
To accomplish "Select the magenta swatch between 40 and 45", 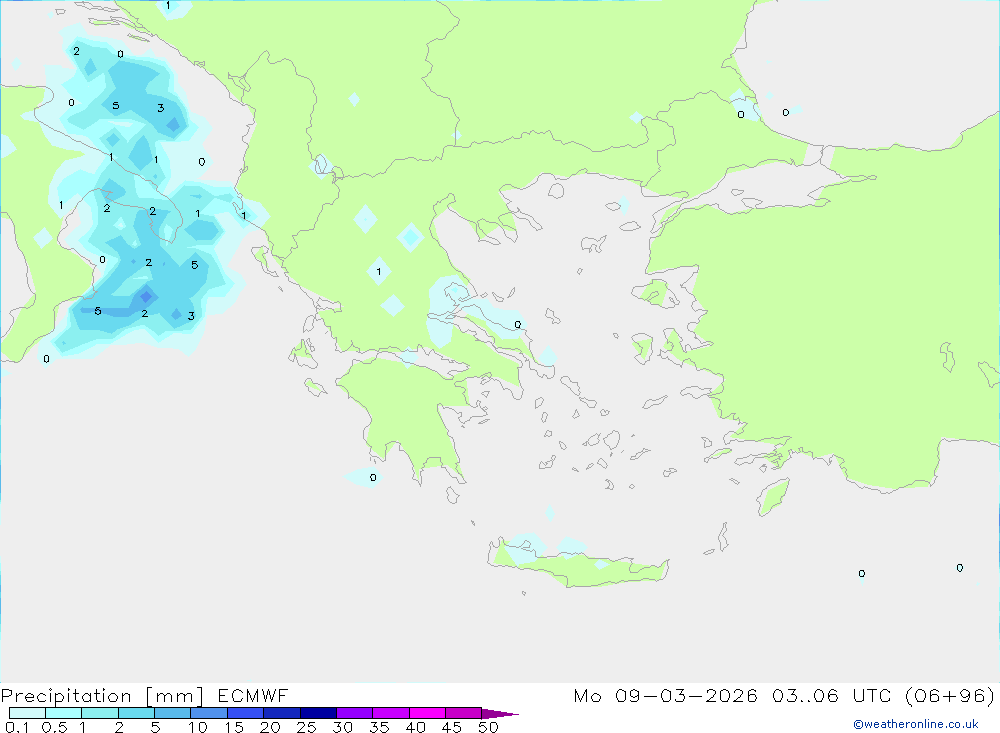I will coord(427,713).
